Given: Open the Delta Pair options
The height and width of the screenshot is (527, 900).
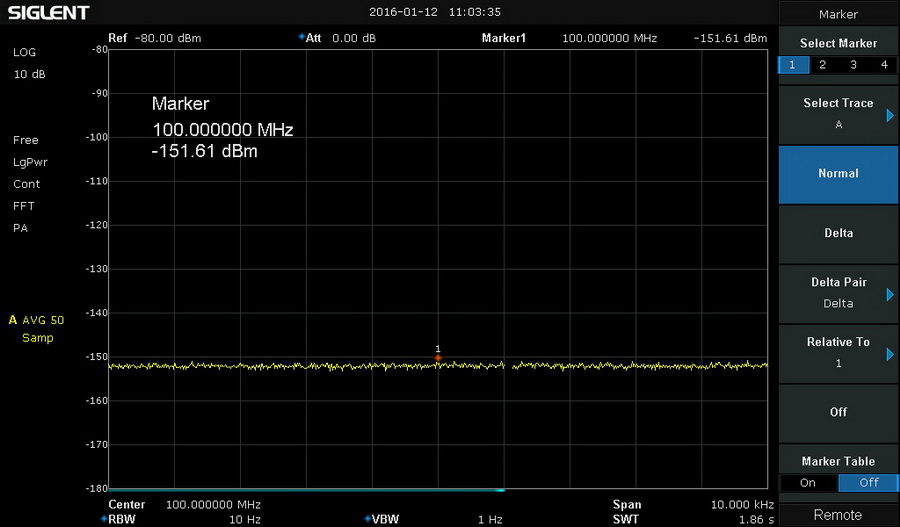Looking at the screenshot, I should [x=838, y=293].
